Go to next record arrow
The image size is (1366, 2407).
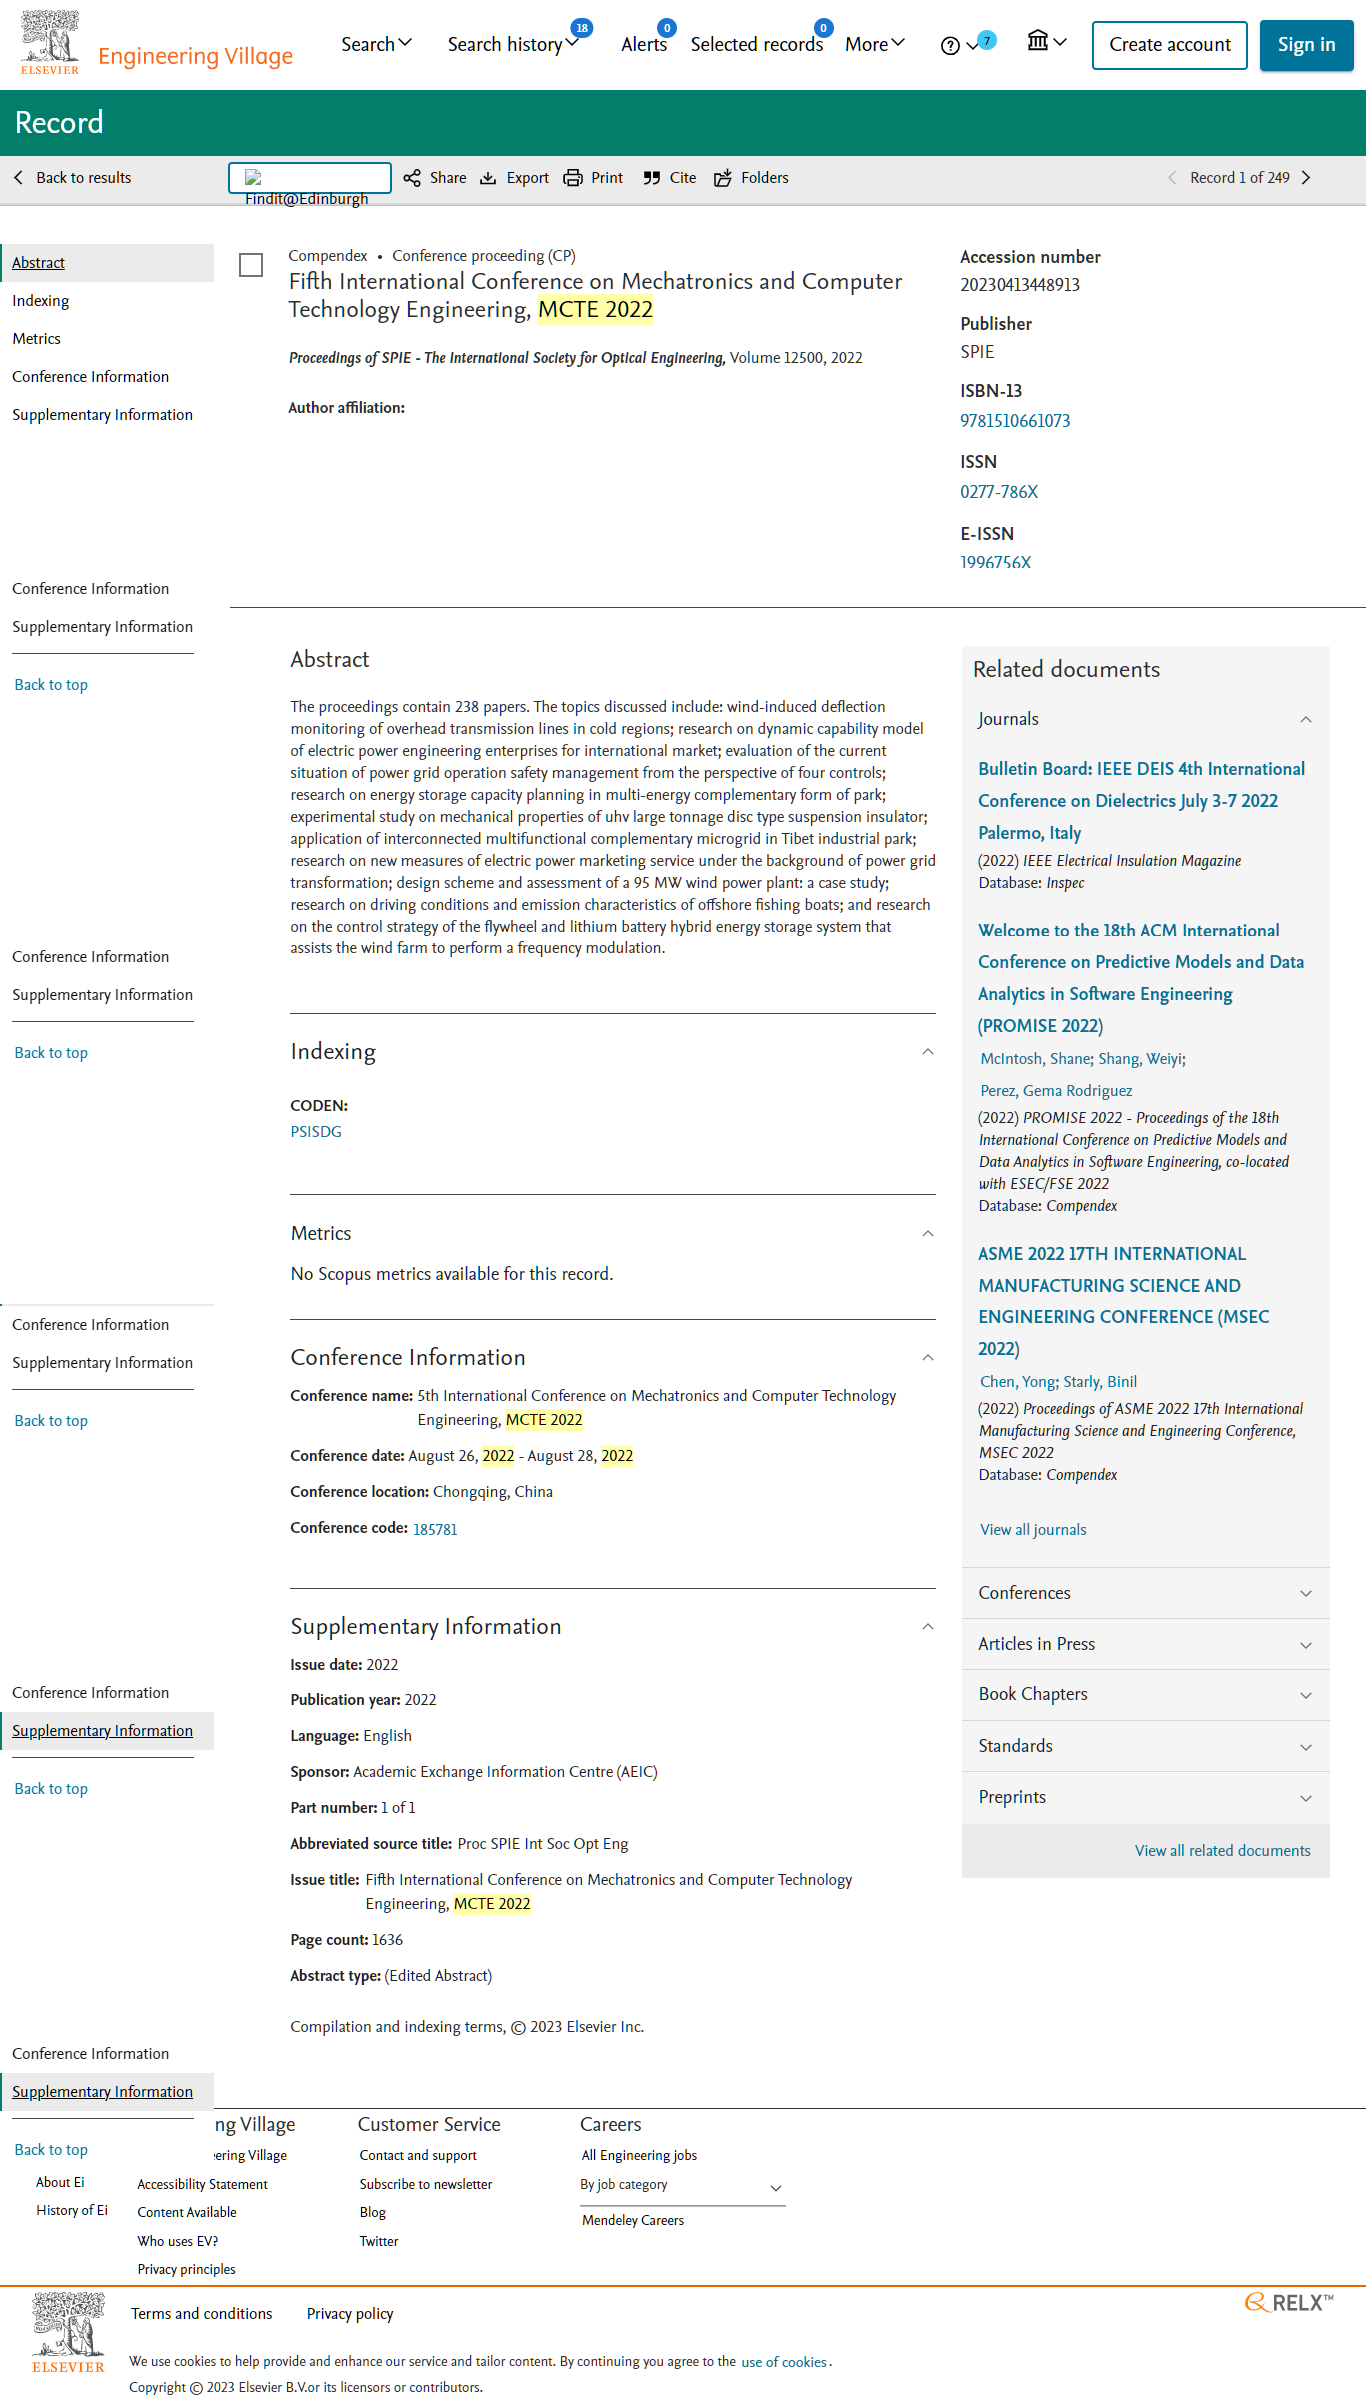coord(1306,178)
